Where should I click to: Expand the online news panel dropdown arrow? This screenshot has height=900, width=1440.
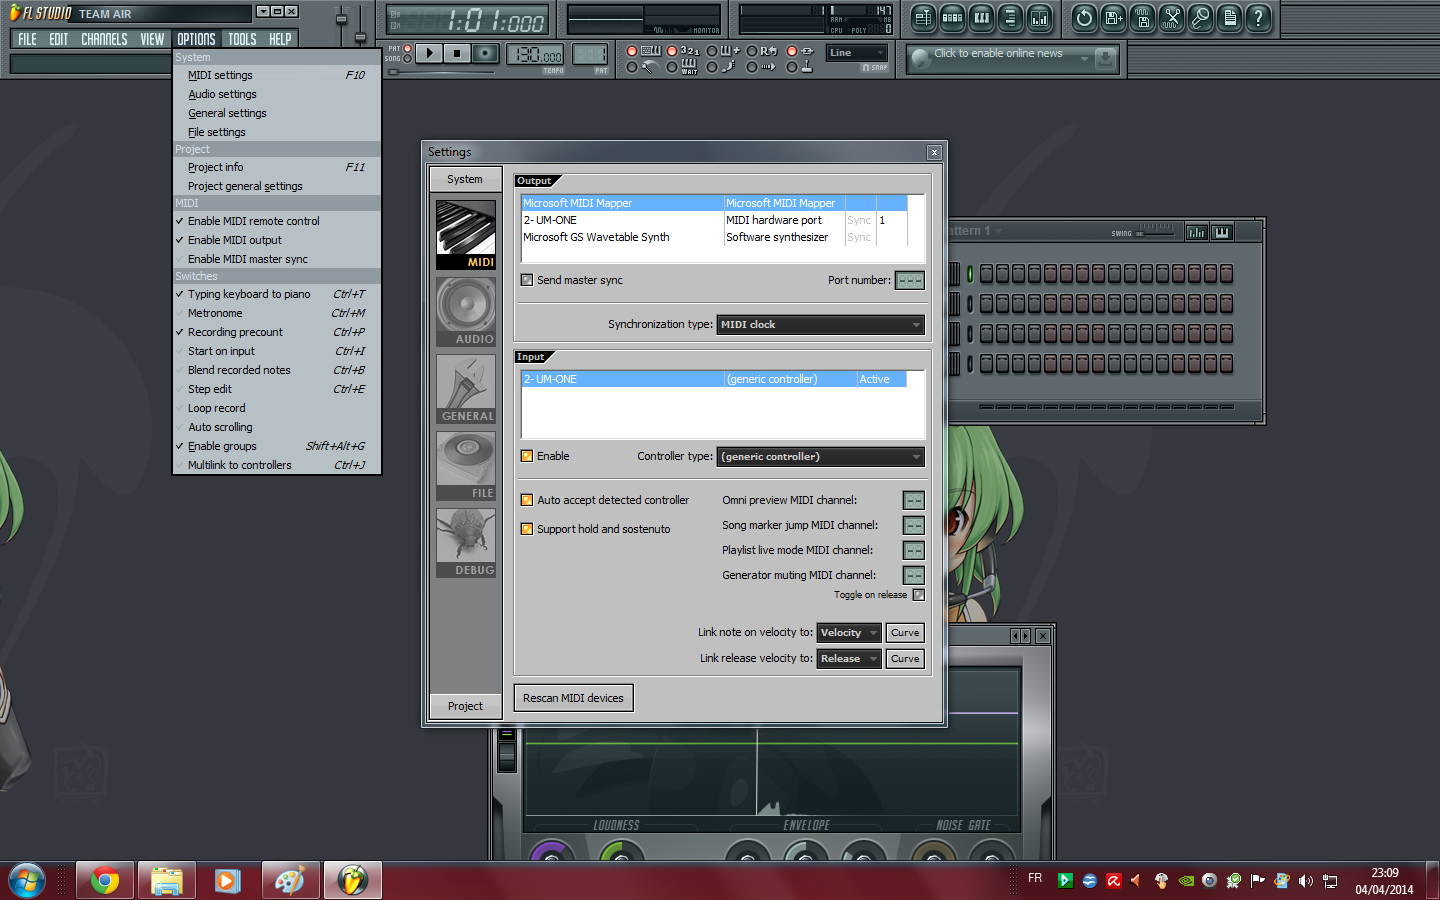(1084, 60)
